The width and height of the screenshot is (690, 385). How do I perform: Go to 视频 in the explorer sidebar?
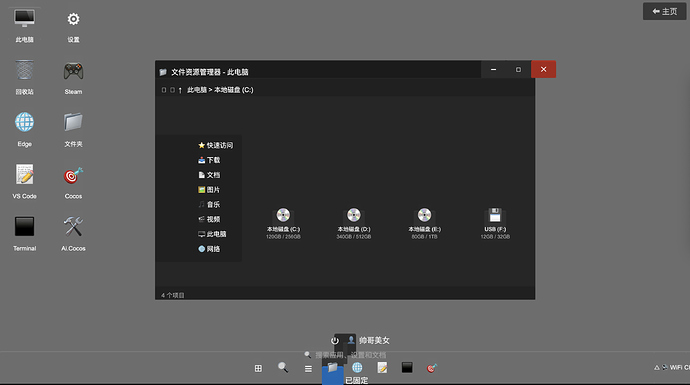pos(209,219)
